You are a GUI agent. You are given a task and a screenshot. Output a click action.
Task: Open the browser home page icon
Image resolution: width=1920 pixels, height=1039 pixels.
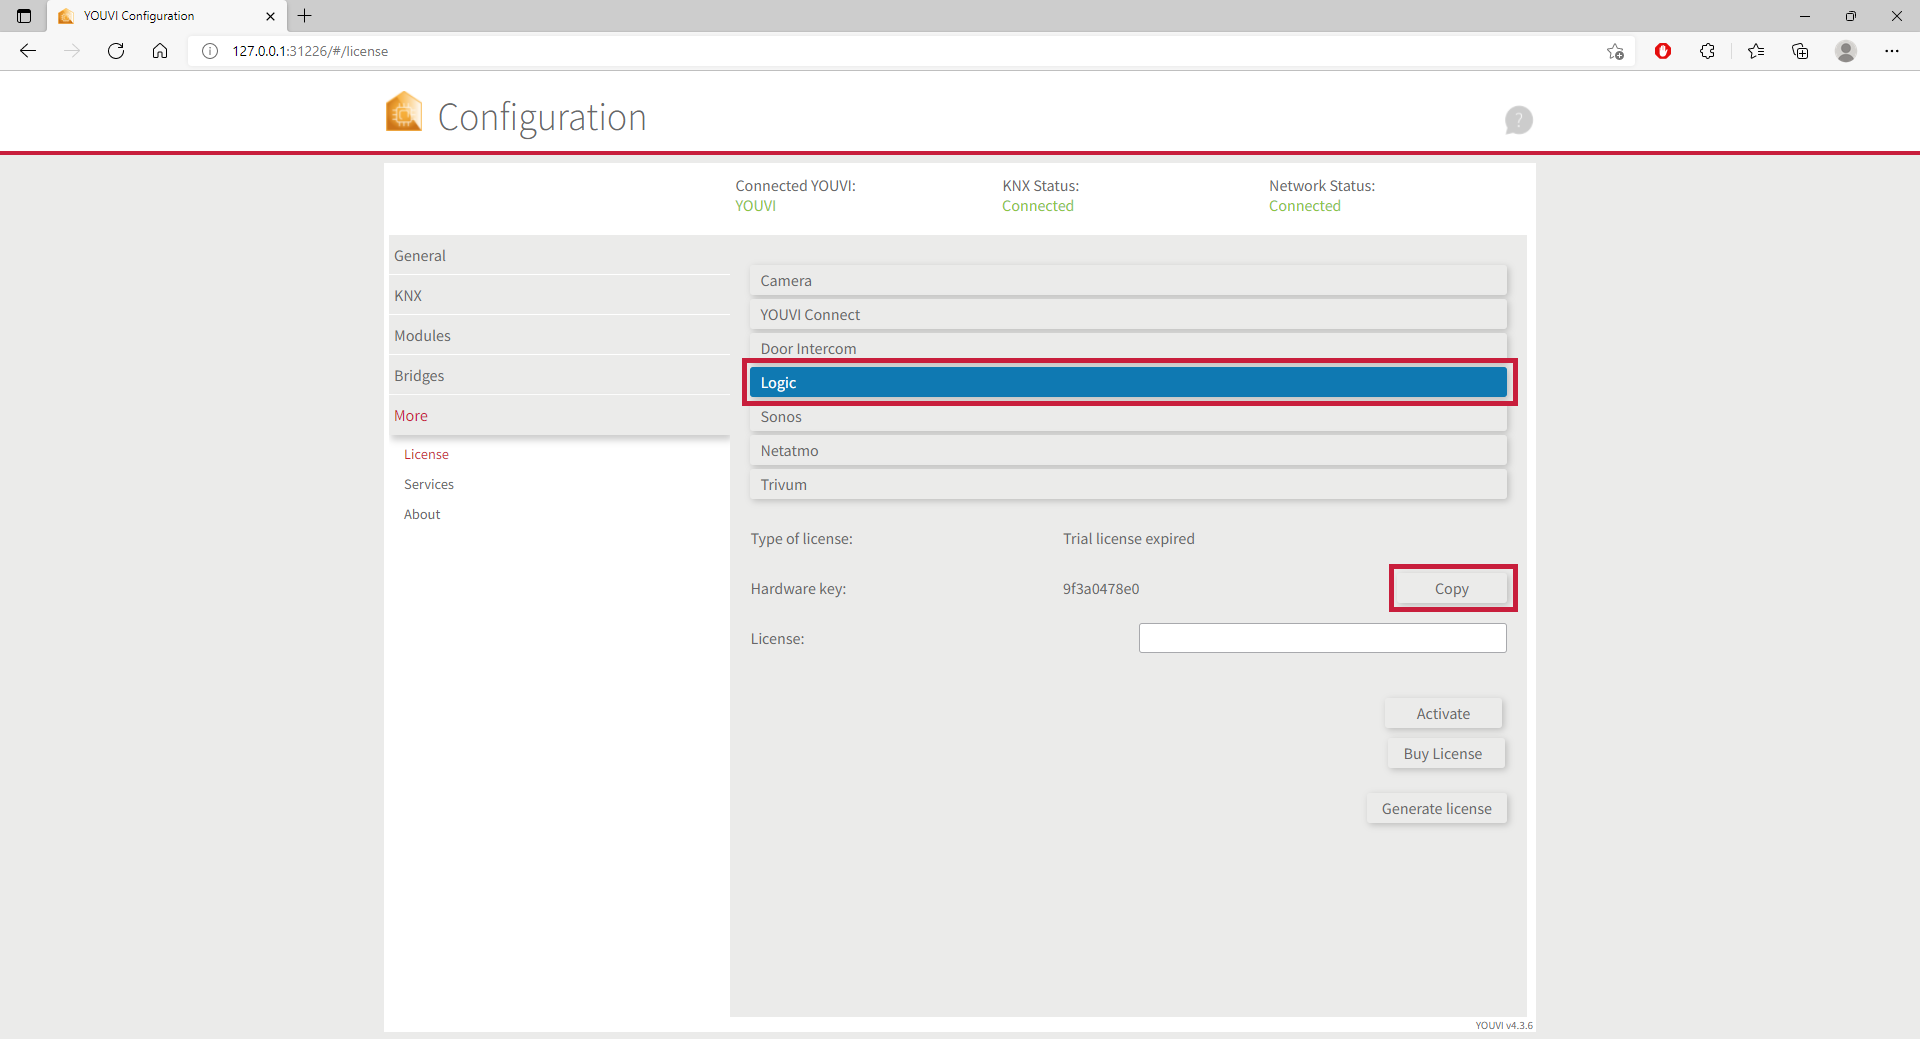tap(160, 51)
